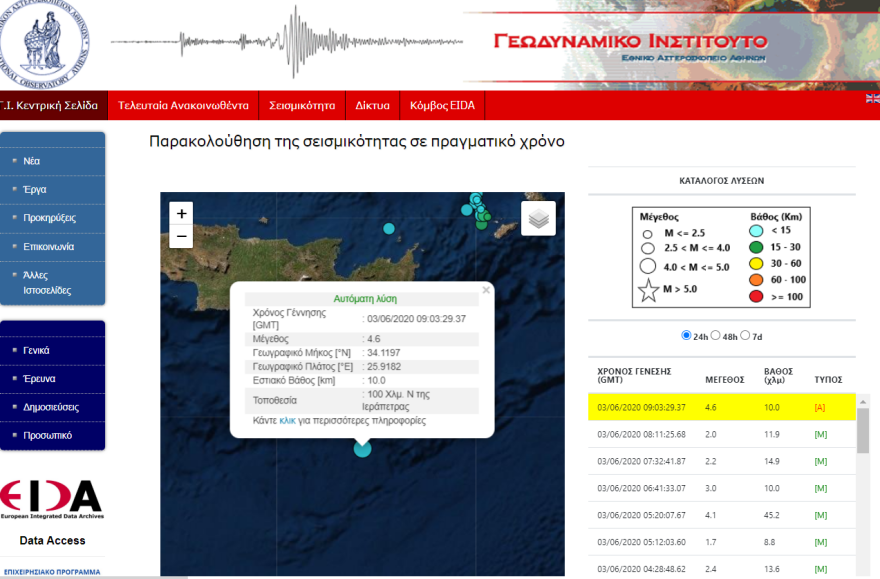The width and height of the screenshot is (880, 579).
Task: Click the red >= 100 km depth swatch
Action: pos(755,296)
